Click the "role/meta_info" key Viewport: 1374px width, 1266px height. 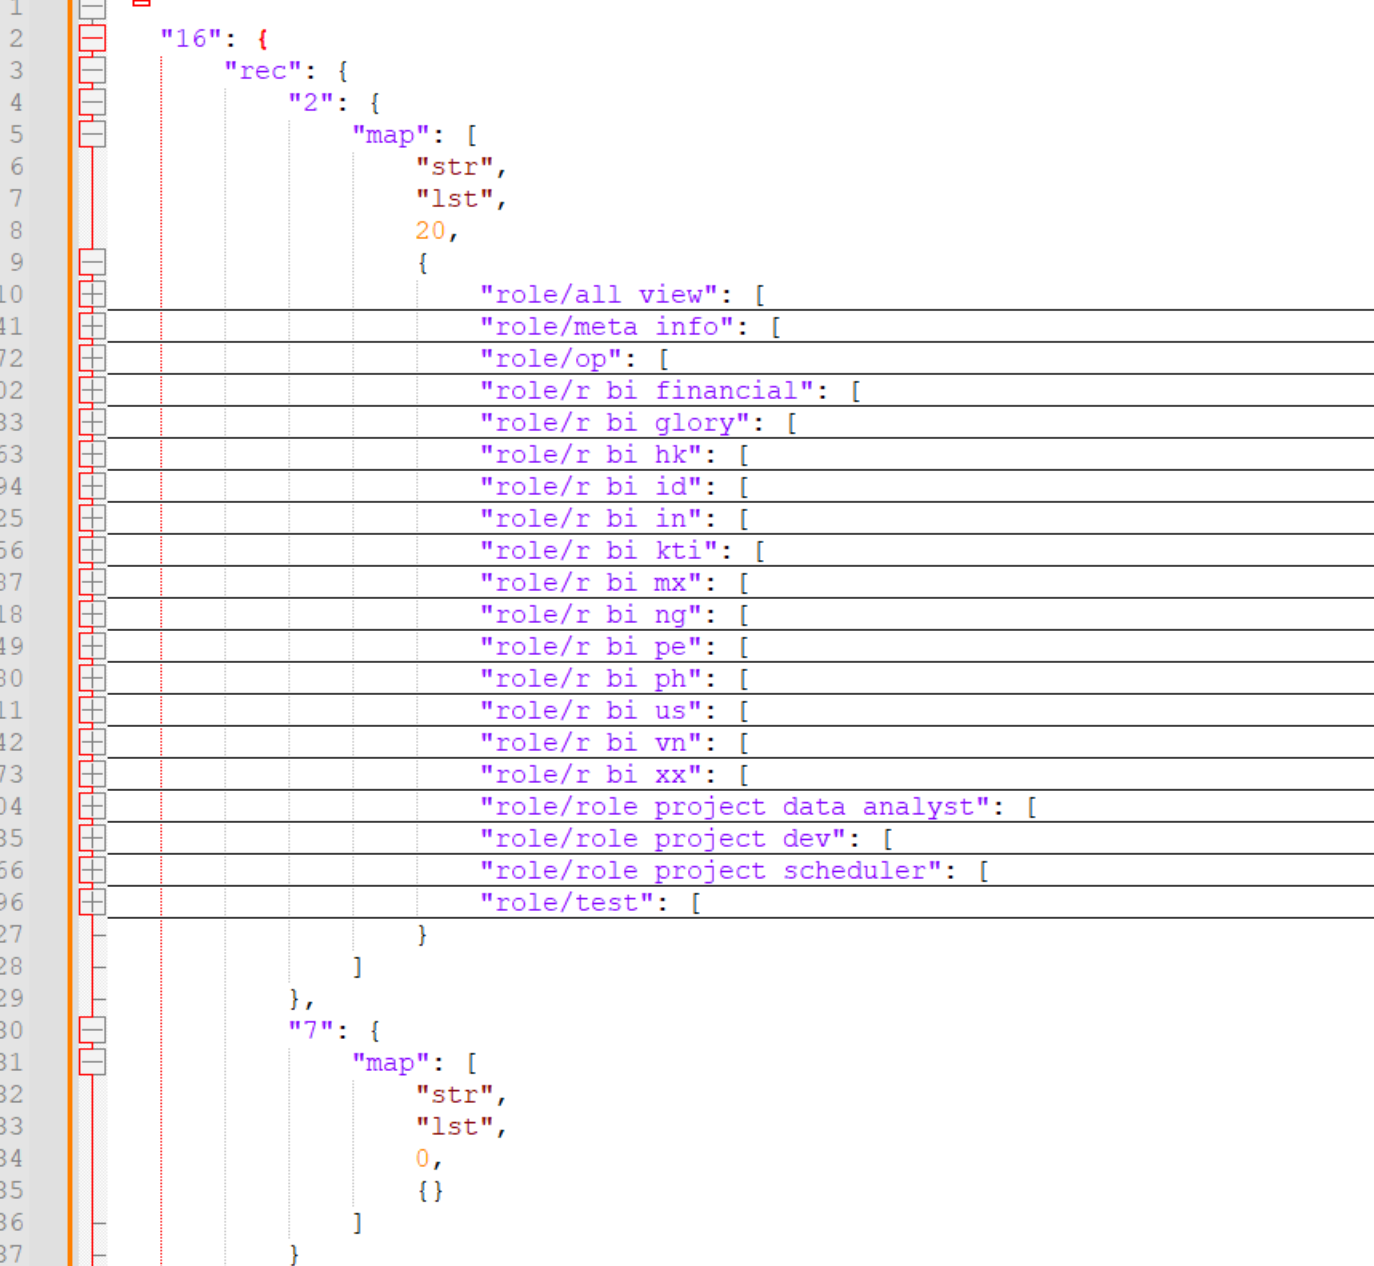(607, 326)
